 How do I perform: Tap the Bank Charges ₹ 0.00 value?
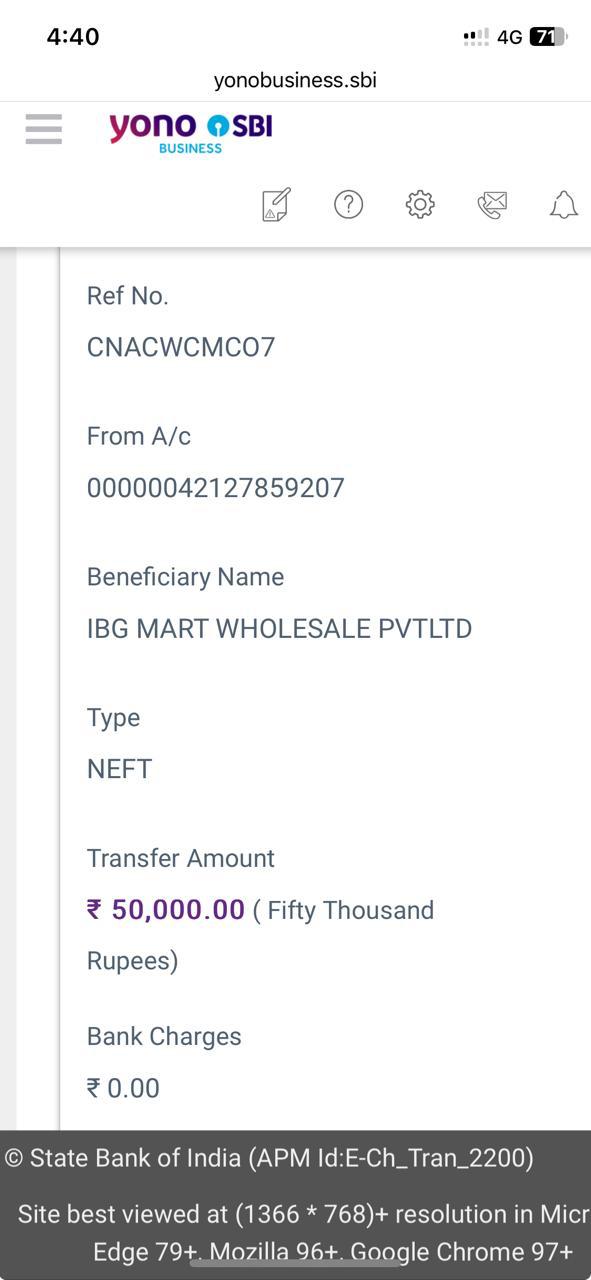pyautogui.click(x=123, y=1088)
